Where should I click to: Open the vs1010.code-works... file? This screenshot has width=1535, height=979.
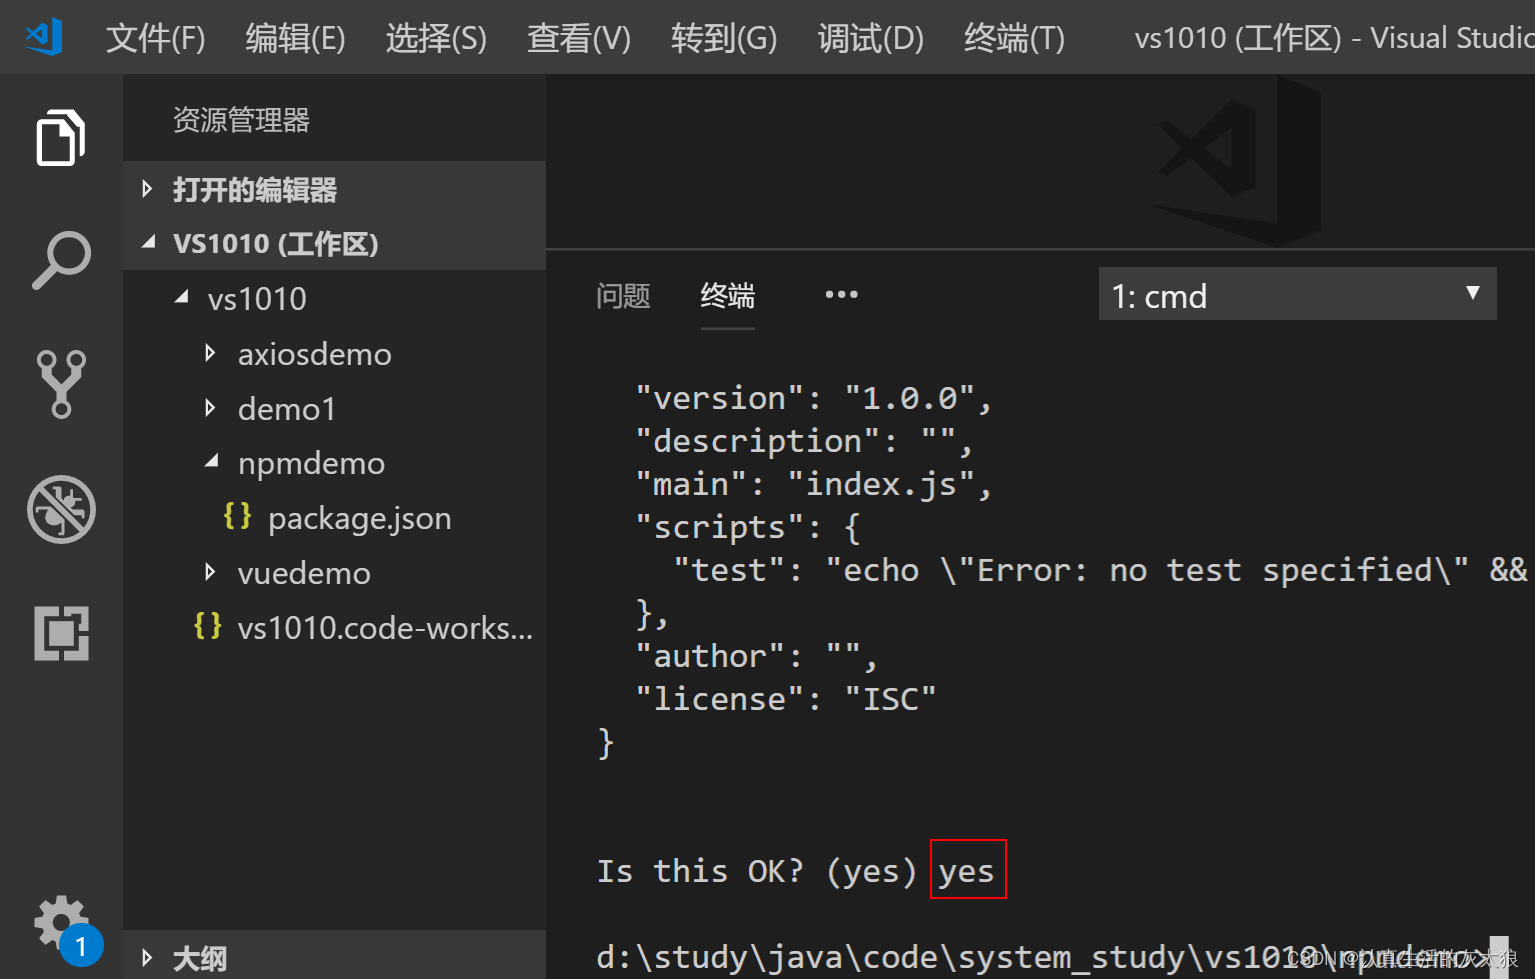[x=385, y=628]
